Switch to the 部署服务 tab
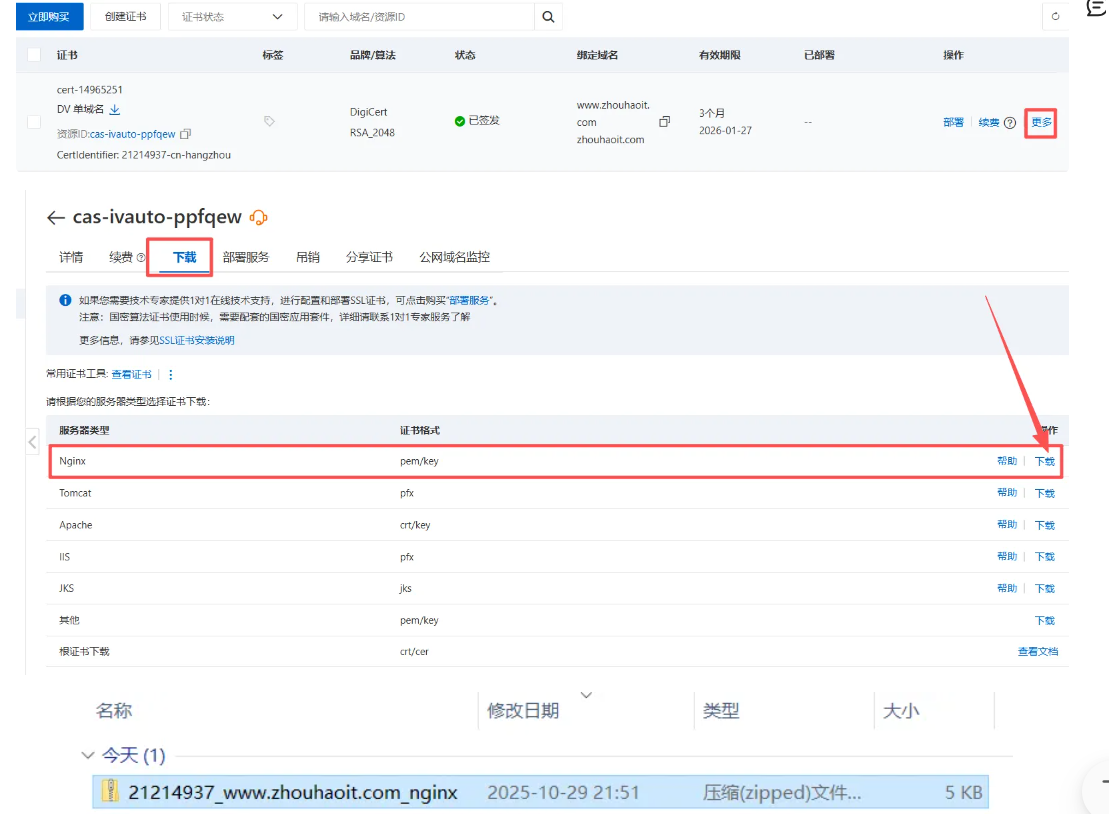 coord(246,257)
